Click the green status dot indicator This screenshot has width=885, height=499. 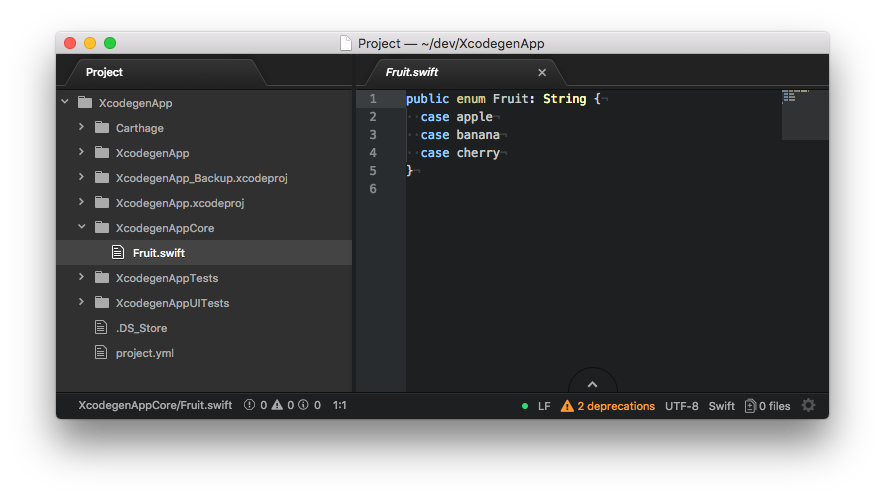[525, 406]
